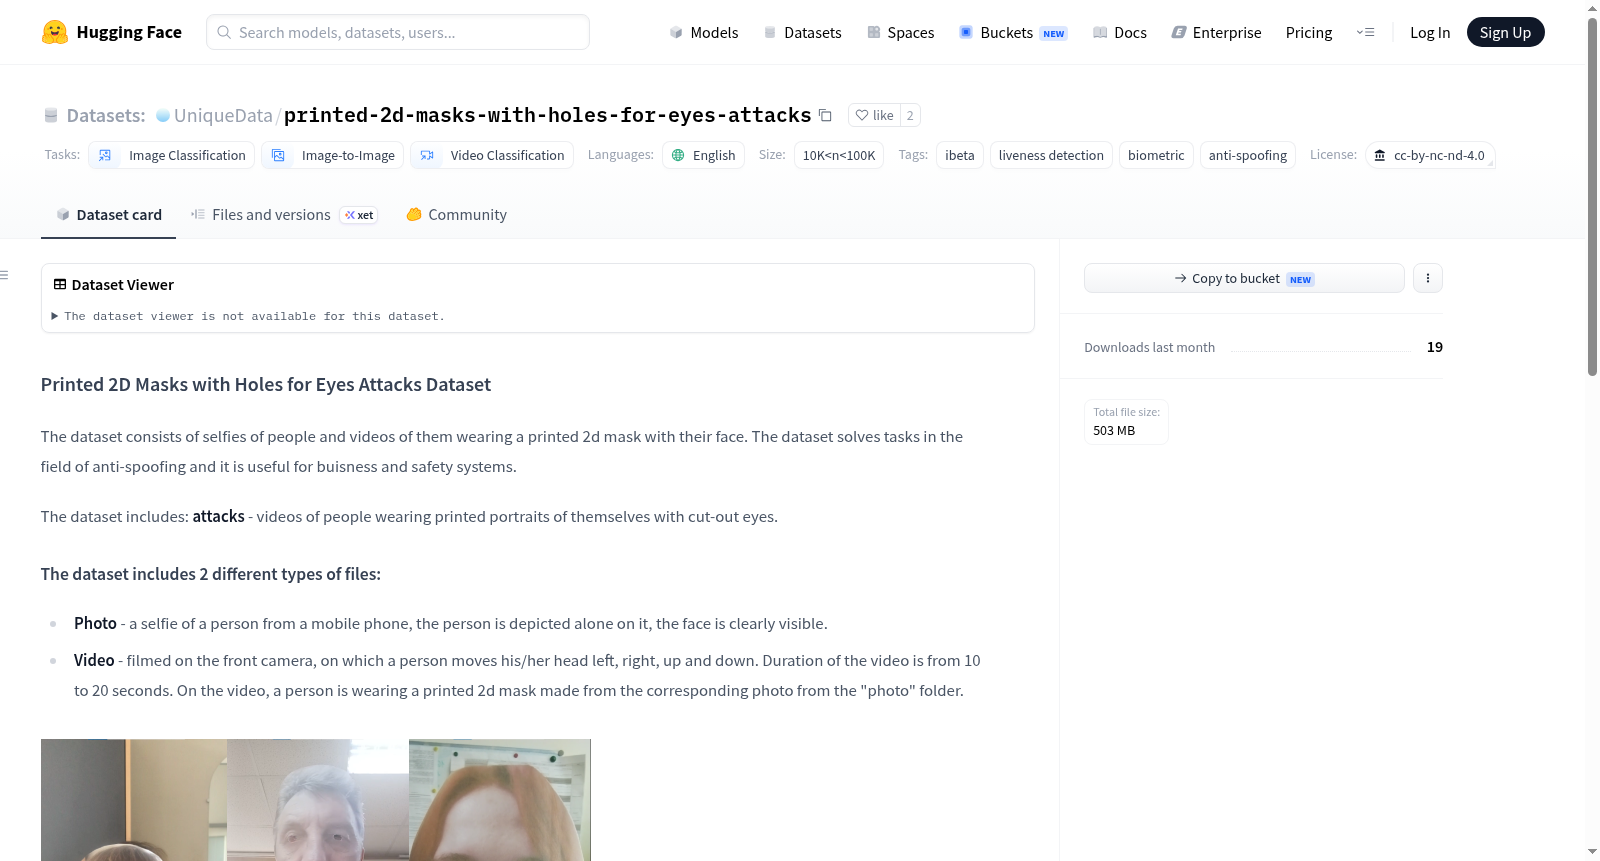Click the Total file size 503 MB box
The height and width of the screenshot is (861, 1600).
pos(1126,421)
